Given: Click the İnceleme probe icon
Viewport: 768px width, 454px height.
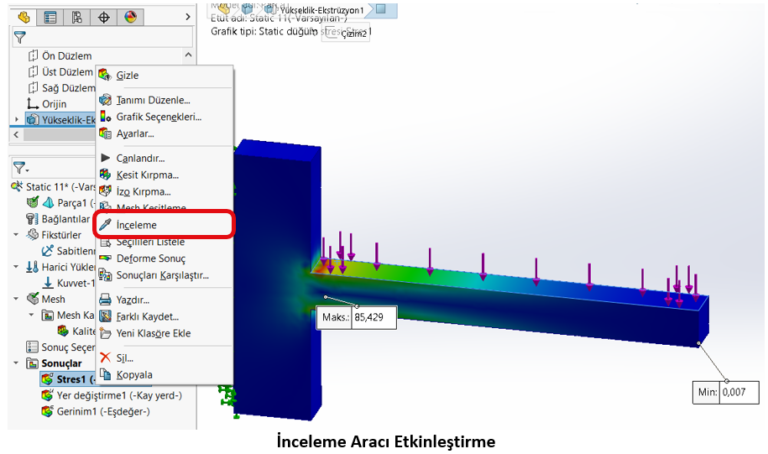Looking at the screenshot, I should click(x=106, y=225).
